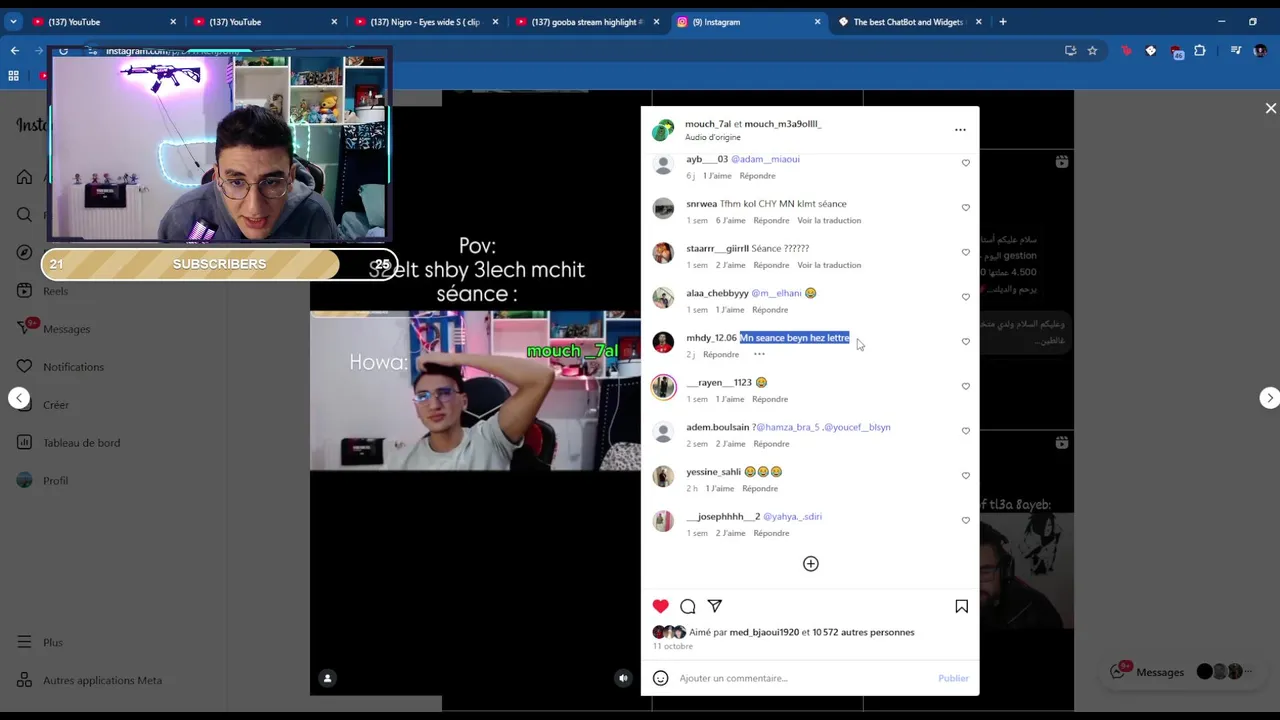View 10 572 autres personnes likes
Image resolution: width=1280 pixels, height=720 pixels.
pos(863,632)
